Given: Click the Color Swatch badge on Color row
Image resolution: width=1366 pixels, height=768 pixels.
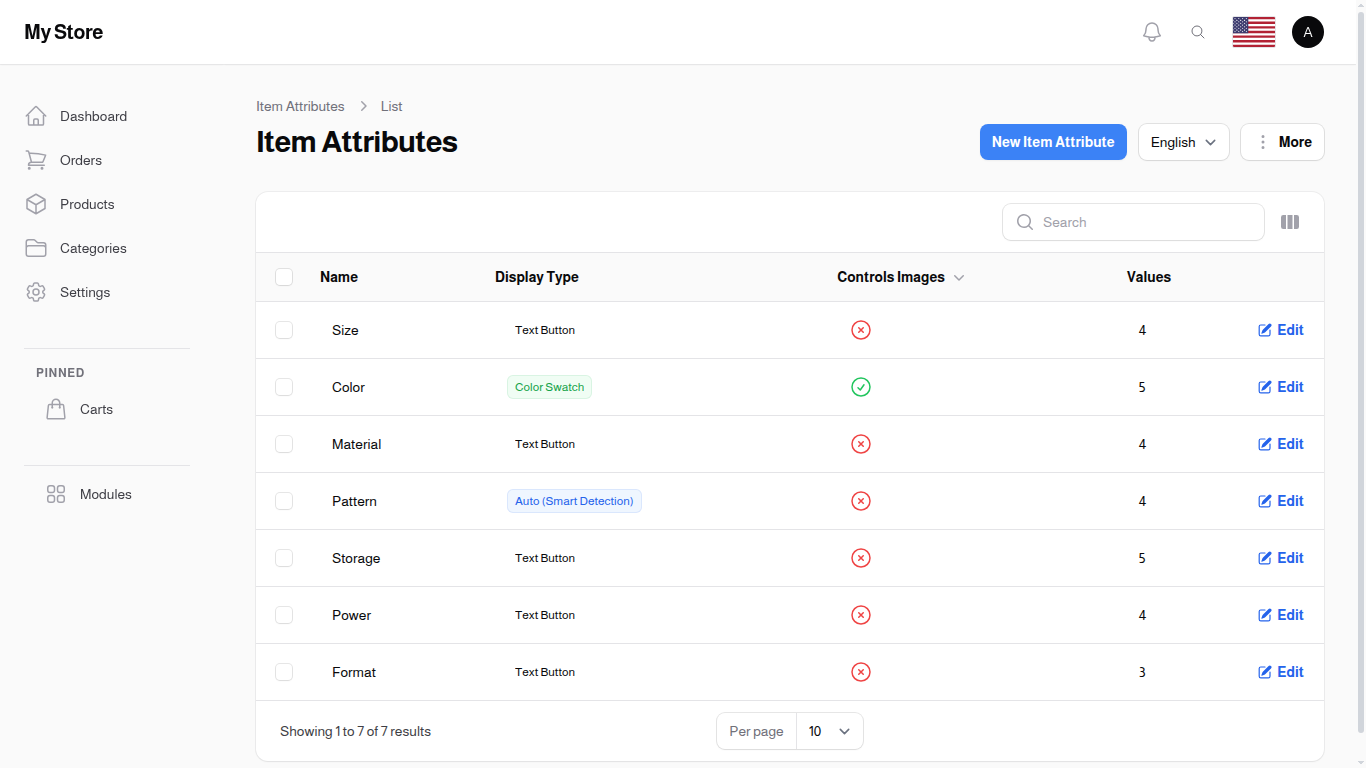Looking at the screenshot, I should (549, 387).
